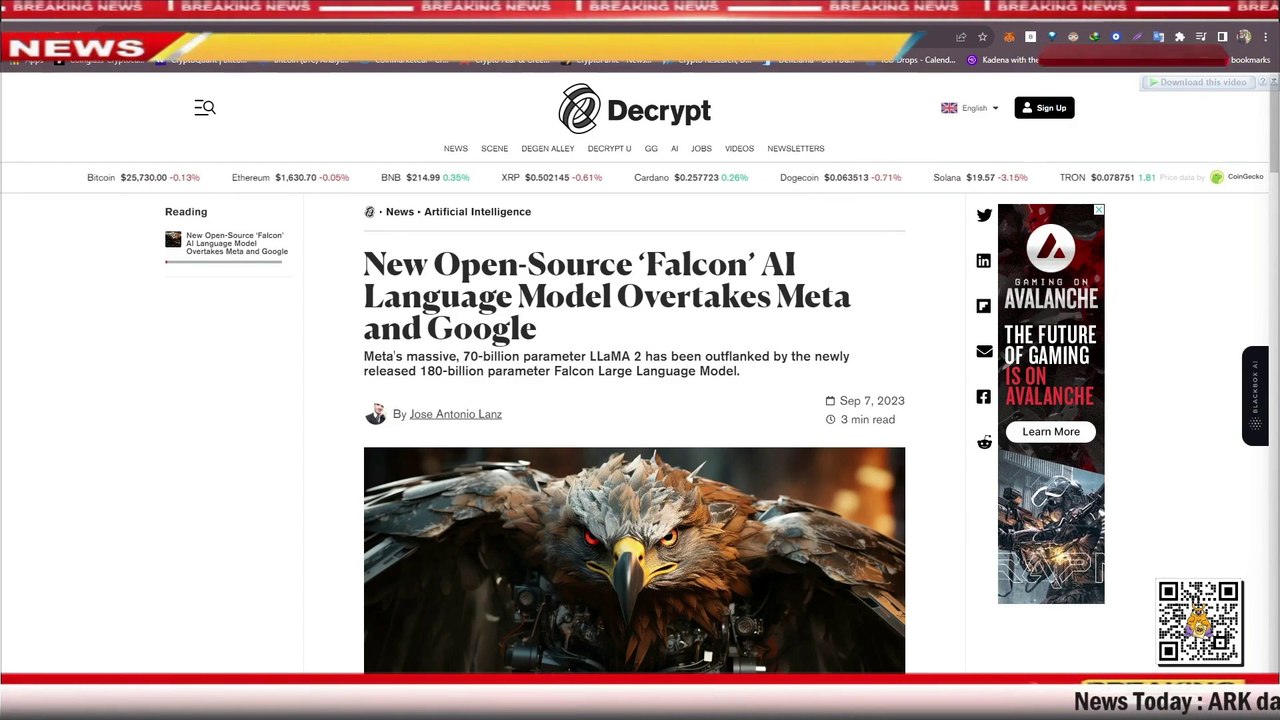Screen dimensions: 1280x720
Task: Open the Extensions puzzle-piece menu
Action: pyautogui.click(x=1179, y=37)
